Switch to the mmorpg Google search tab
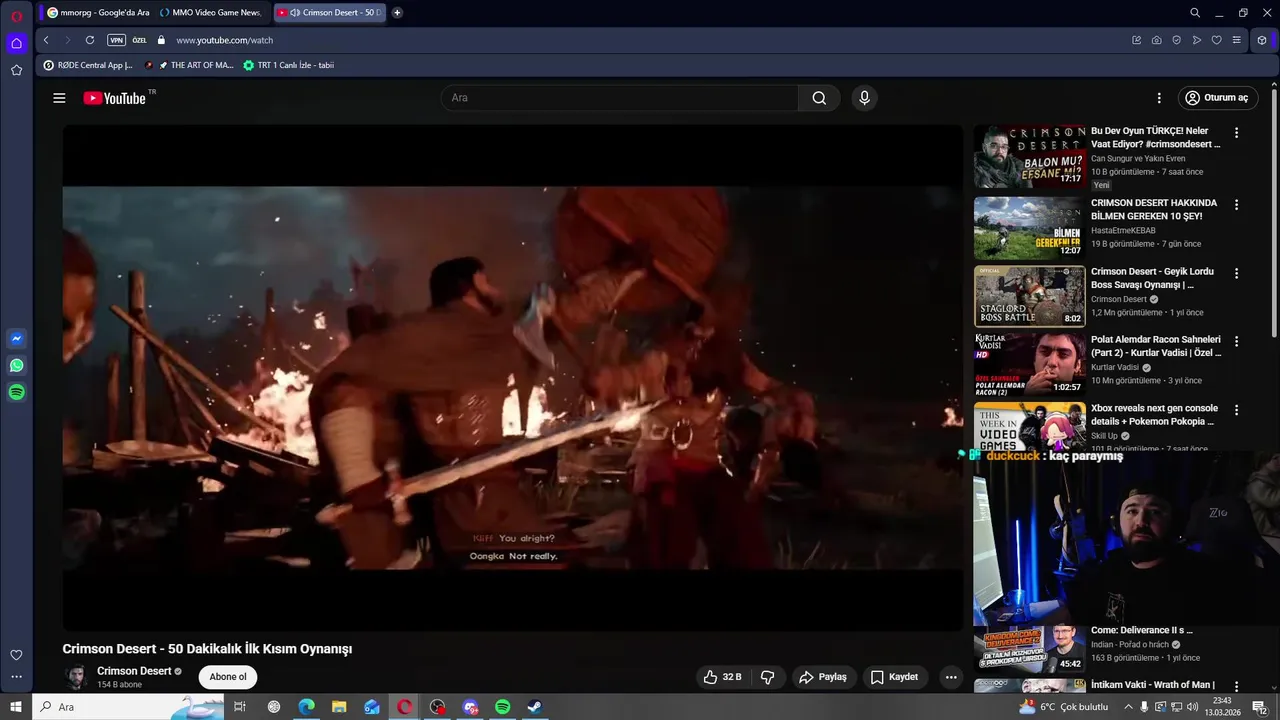Image resolution: width=1280 pixels, height=720 pixels. tap(98, 12)
